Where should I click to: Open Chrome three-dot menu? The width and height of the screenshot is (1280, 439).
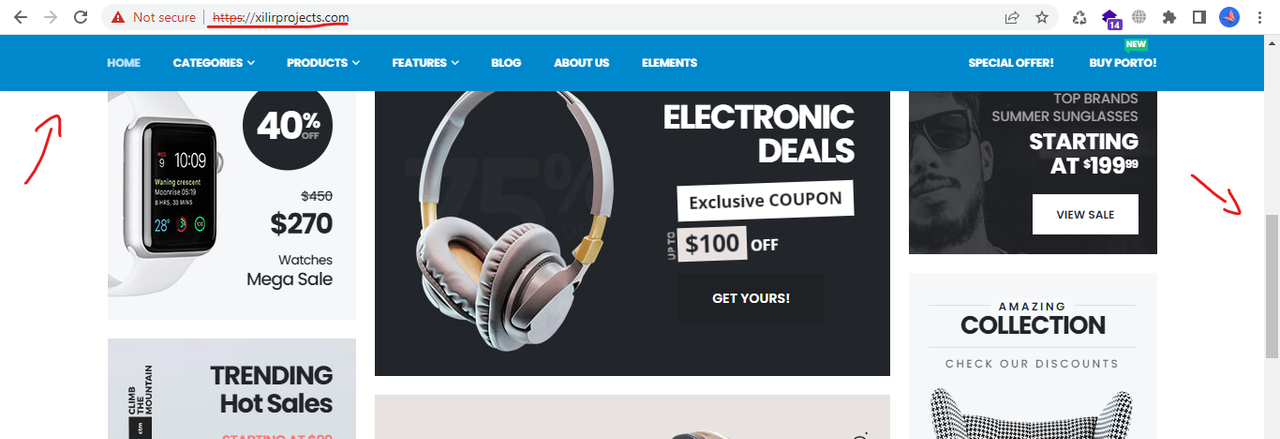pos(1260,17)
